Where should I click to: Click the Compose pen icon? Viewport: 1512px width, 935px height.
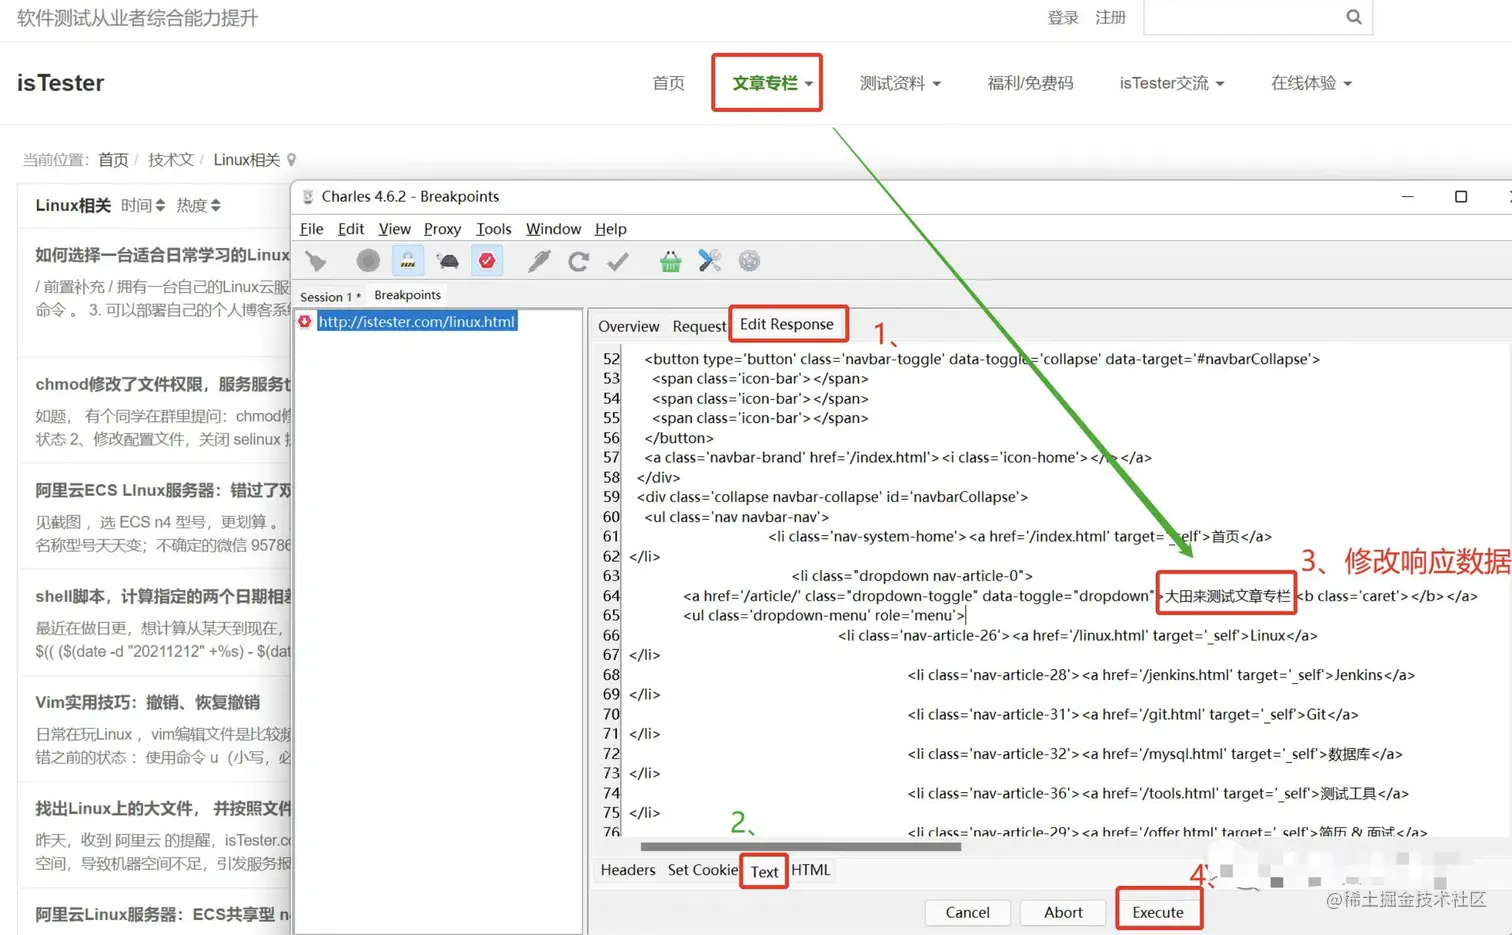(x=539, y=261)
